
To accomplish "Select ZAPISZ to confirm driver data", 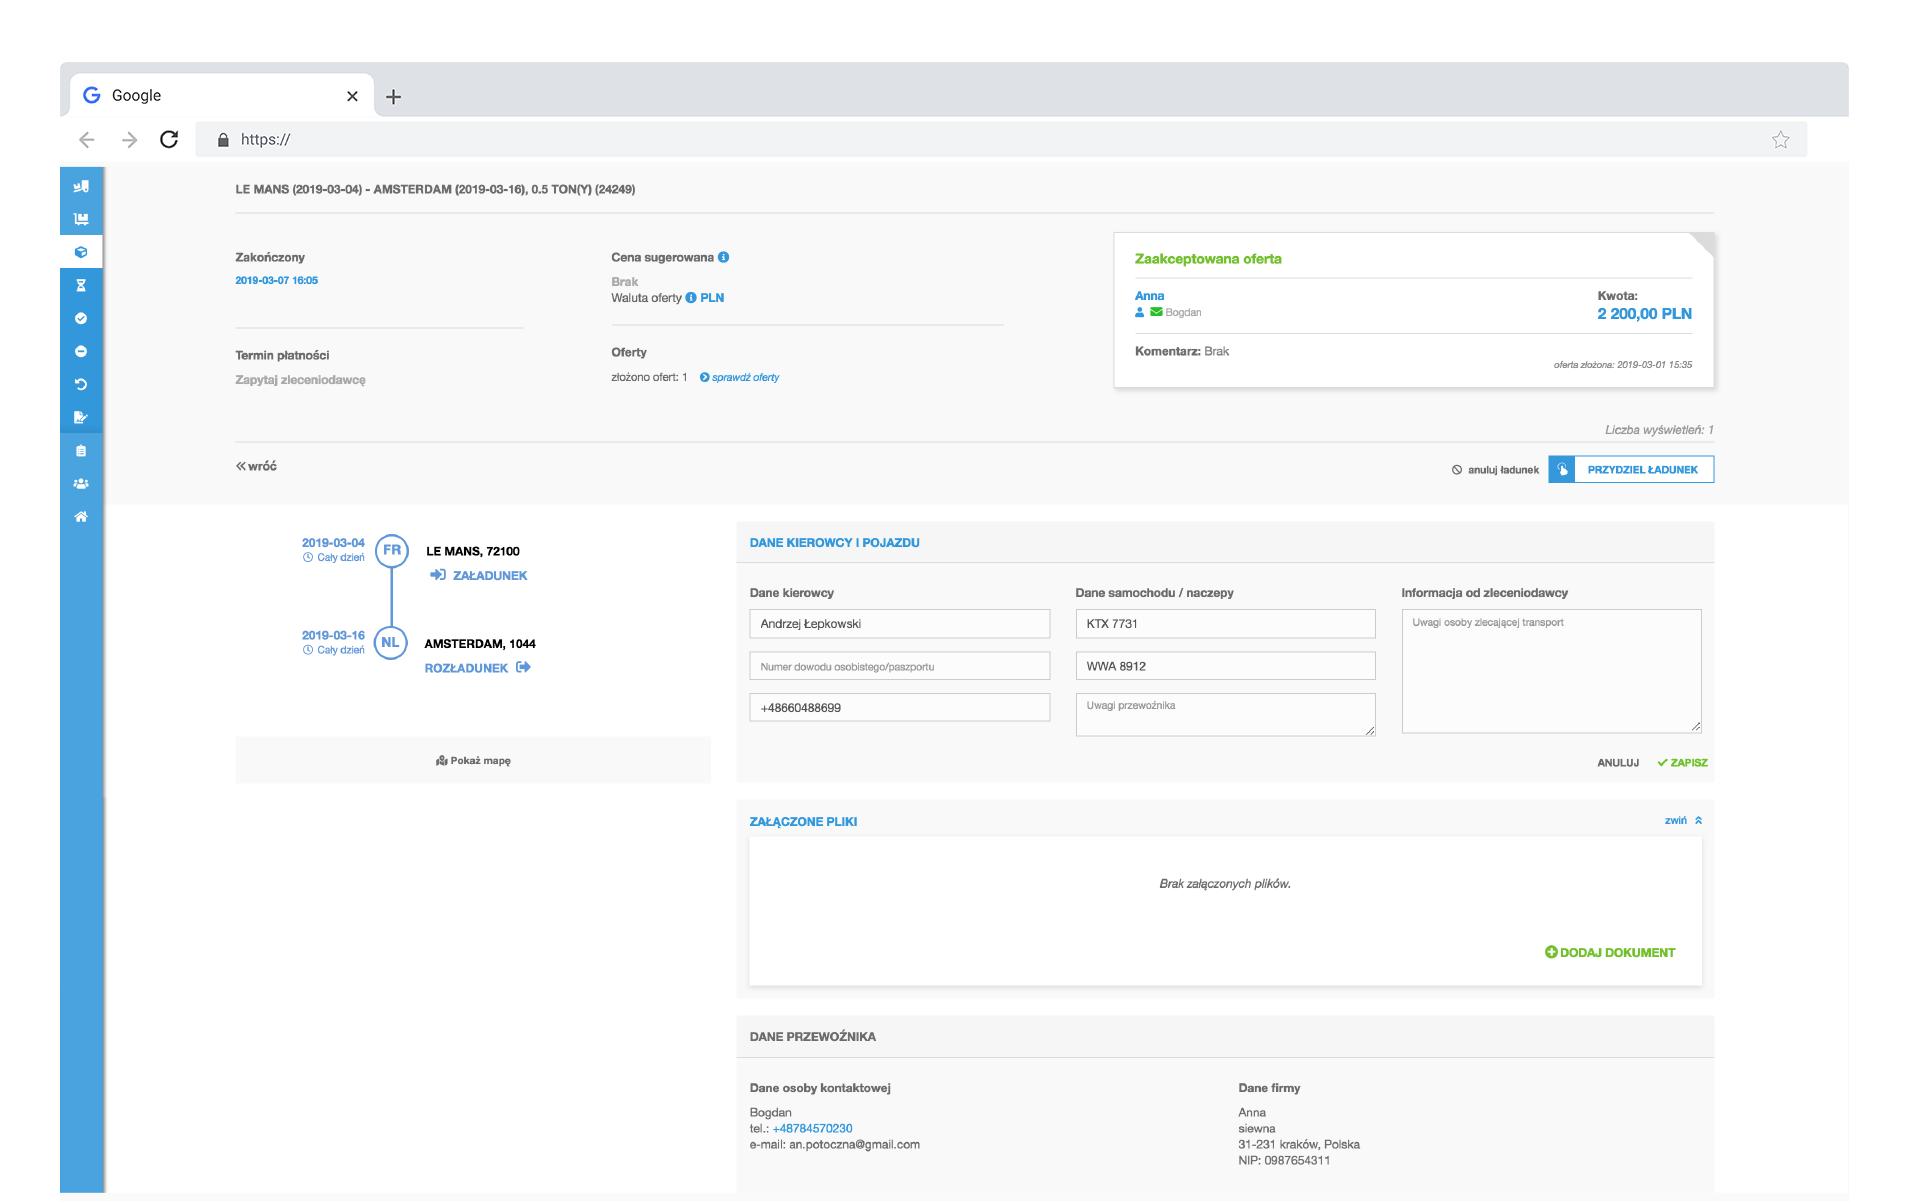I will point(1681,762).
